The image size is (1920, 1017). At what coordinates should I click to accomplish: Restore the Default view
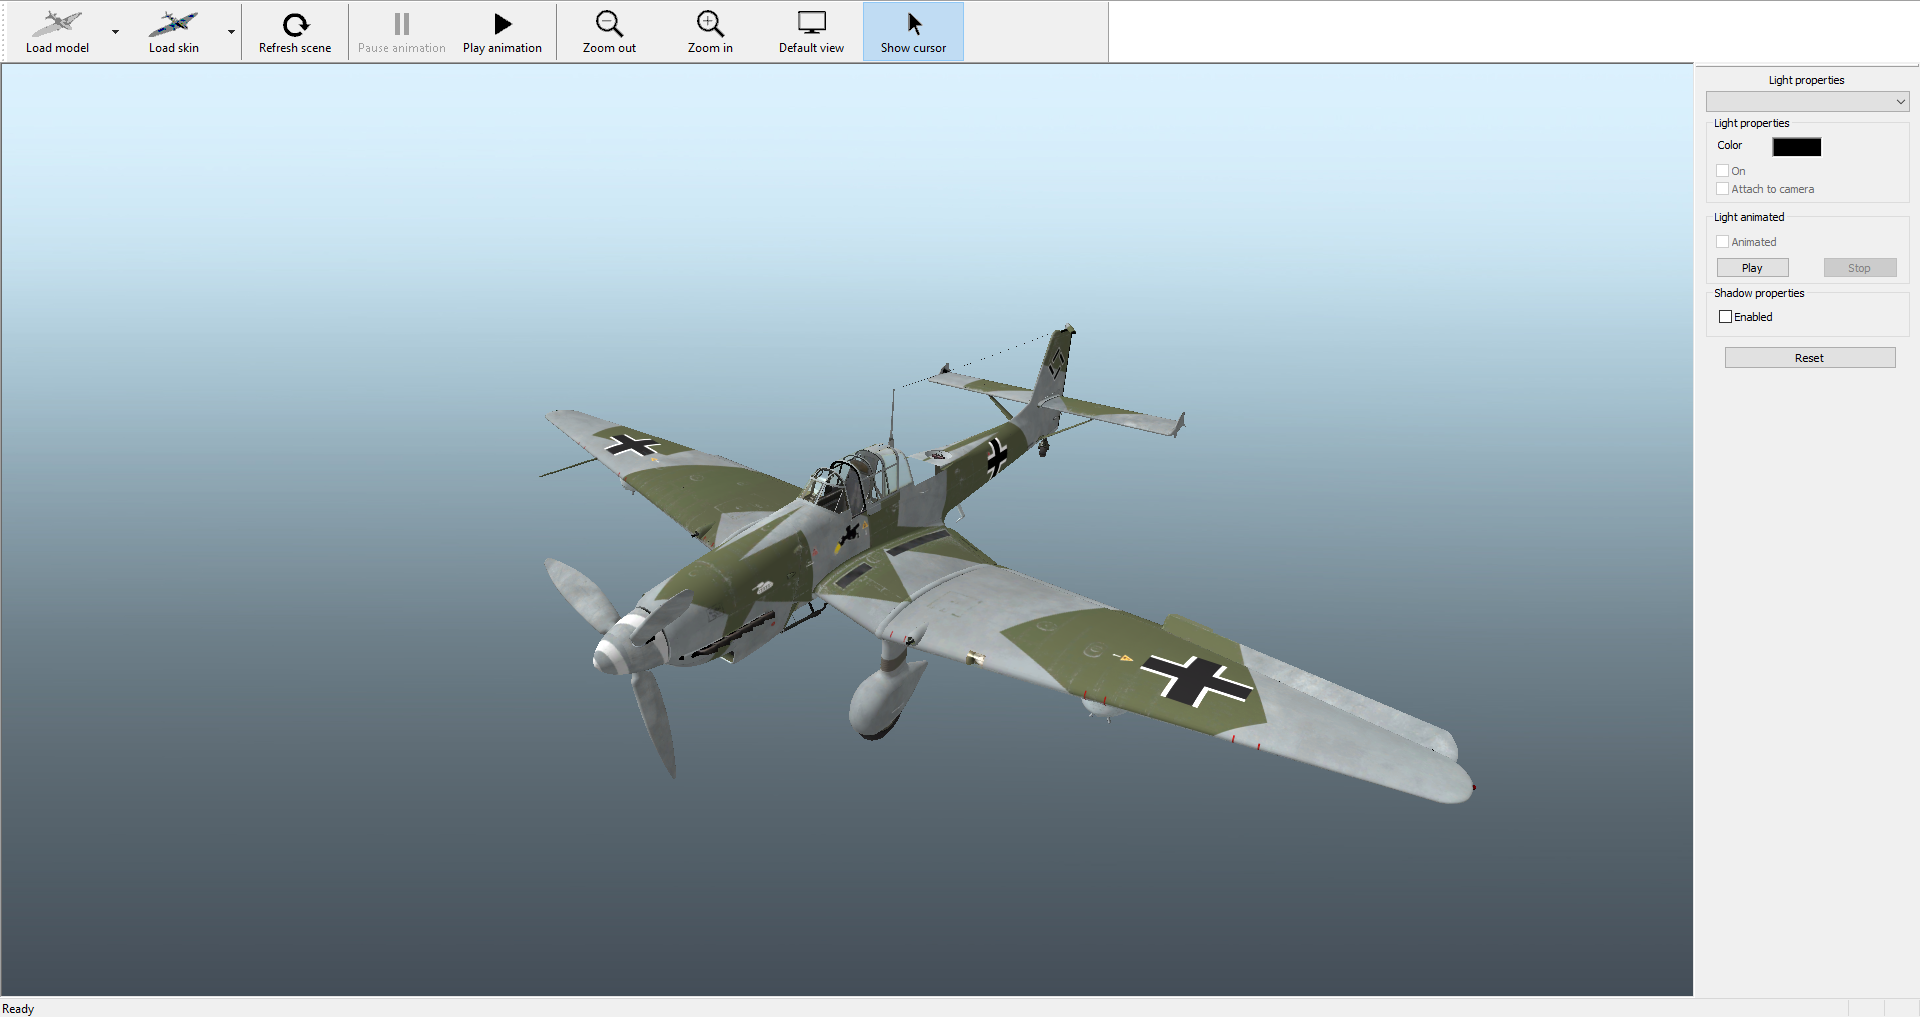click(x=811, y=32)
